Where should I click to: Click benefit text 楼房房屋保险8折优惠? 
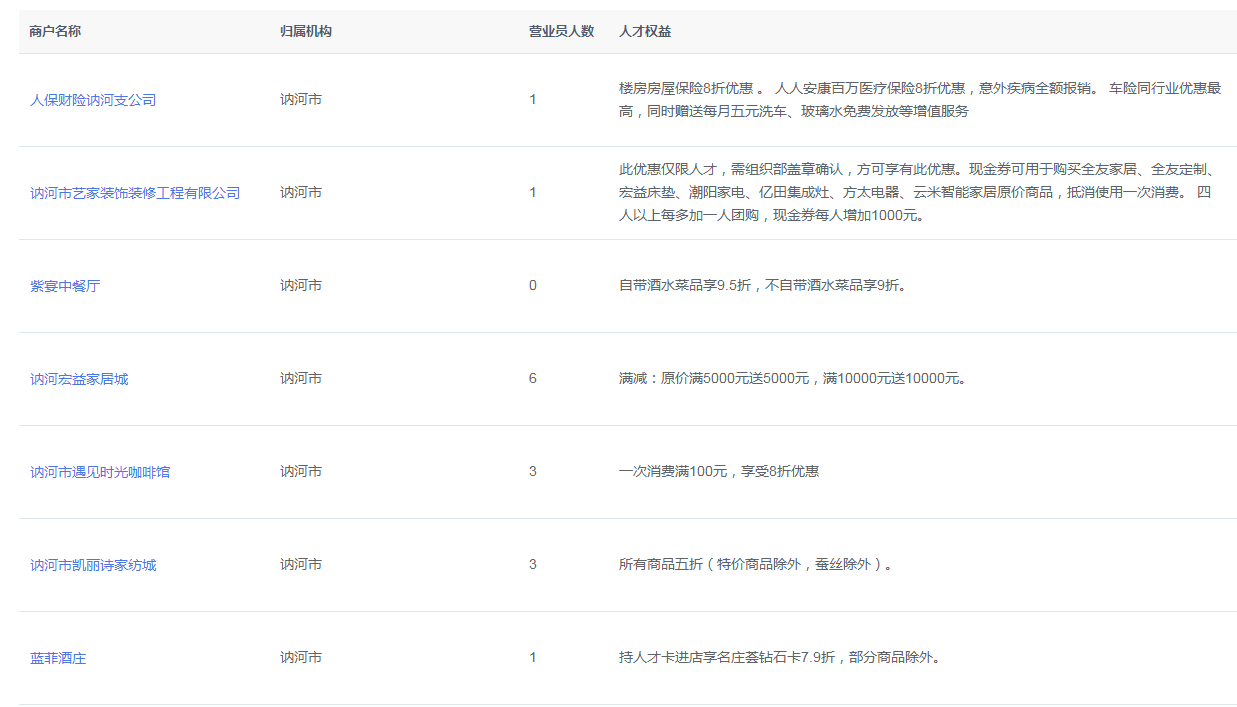686,88
